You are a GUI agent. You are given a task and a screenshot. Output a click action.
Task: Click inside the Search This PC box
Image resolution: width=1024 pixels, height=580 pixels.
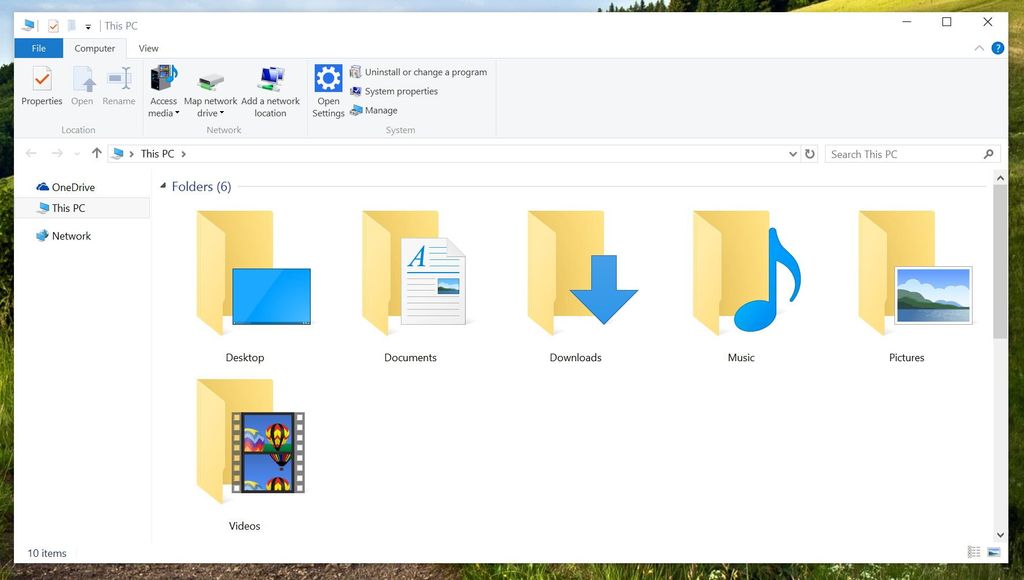pyautogui.click(x=900, y=153)
